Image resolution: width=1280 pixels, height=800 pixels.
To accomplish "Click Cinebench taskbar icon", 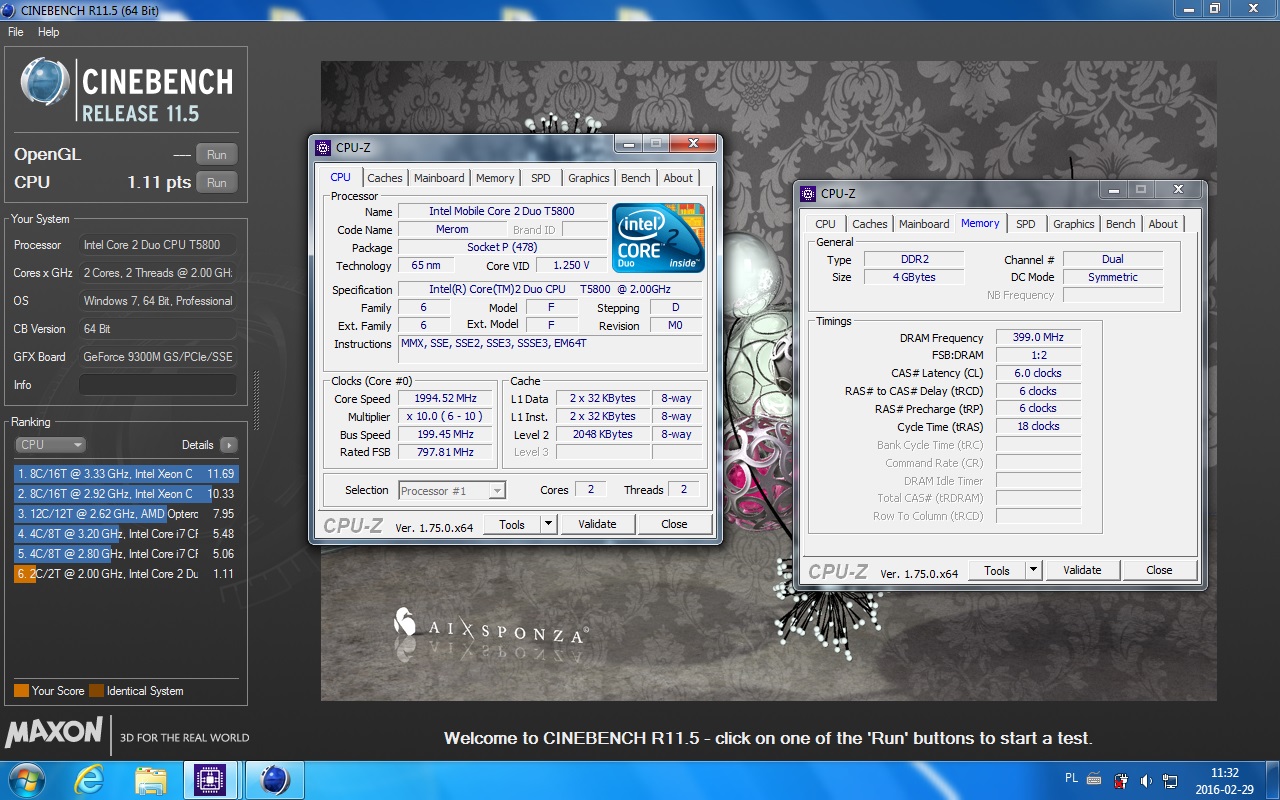I will (x=275, y=780).
